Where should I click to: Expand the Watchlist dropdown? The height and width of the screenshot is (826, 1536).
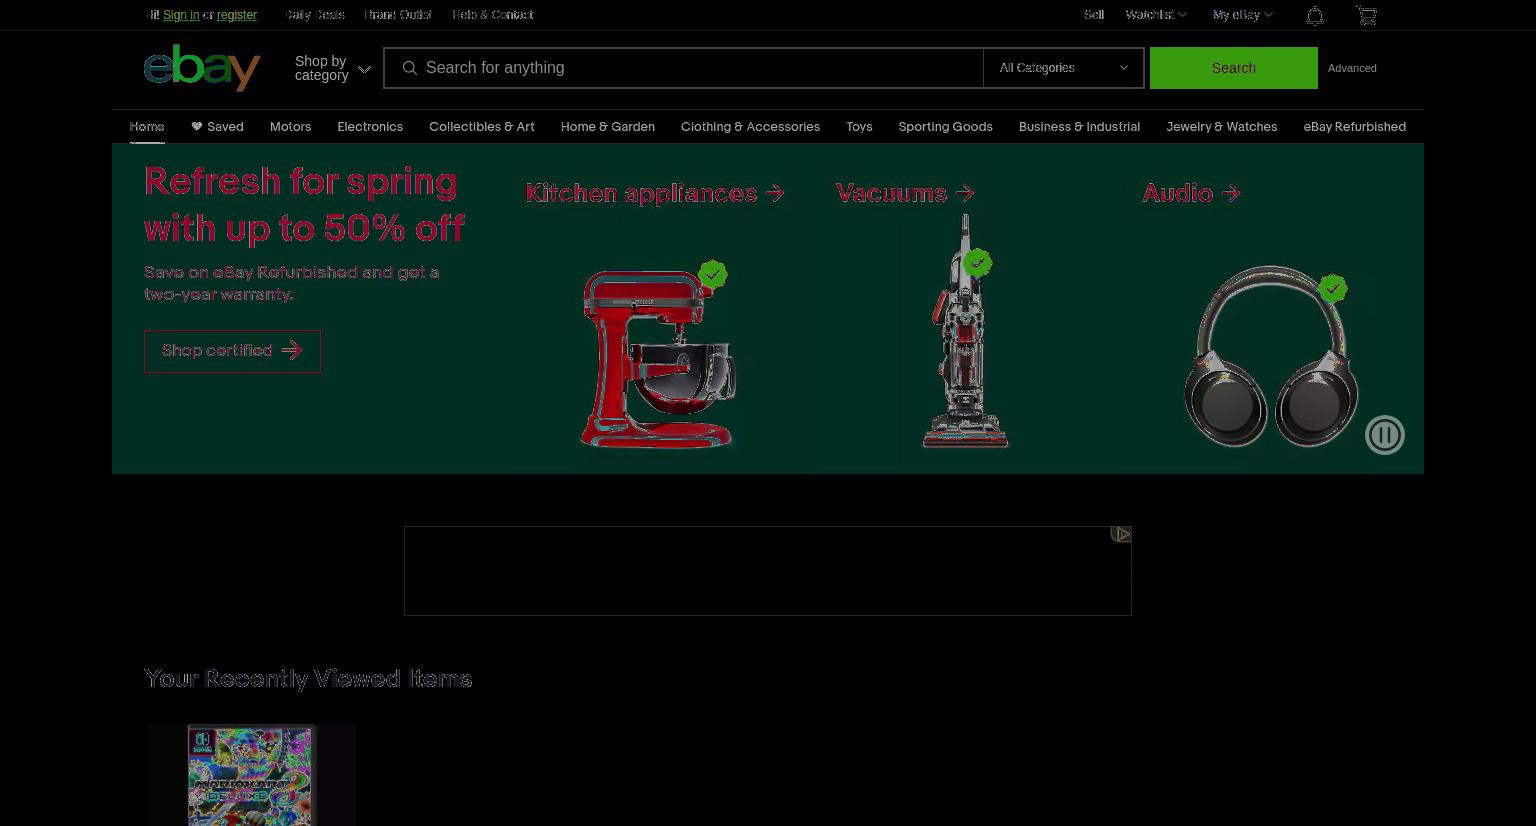pyautogui.click(x=1155, y=15)
